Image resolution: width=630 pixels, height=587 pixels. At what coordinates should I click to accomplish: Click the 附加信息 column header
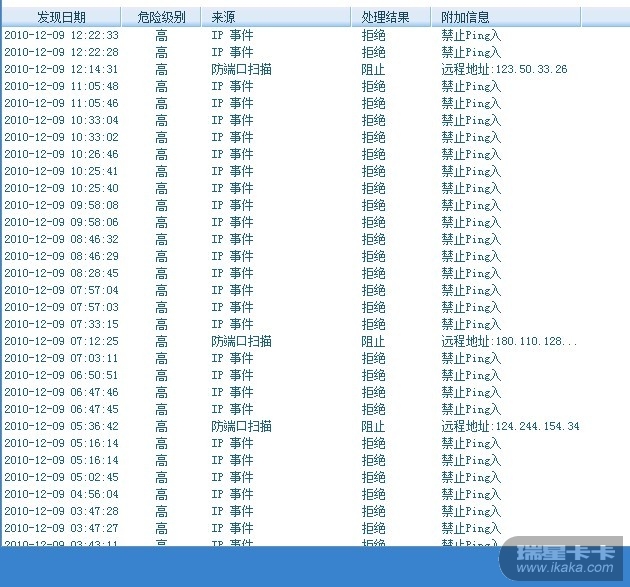(x=506, y=17)
